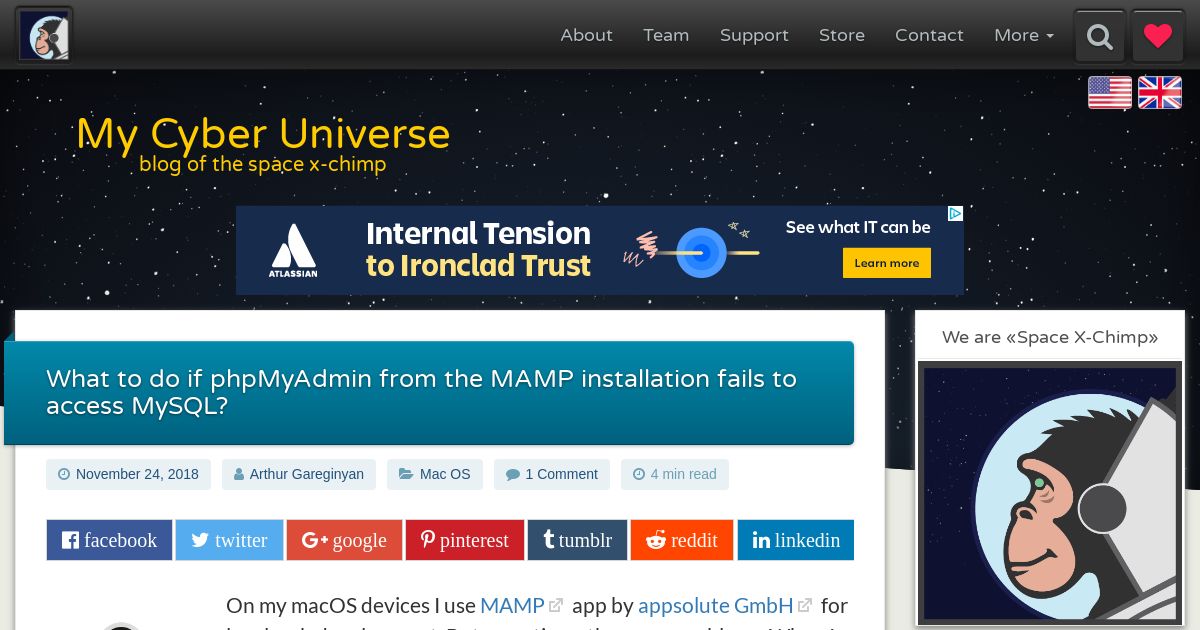Image resolution: width=1200 pixels, height=630 pixels.
Task: Click the My Cyber Universe blog title
Action: pyautogui.click(x=263, y=134)
